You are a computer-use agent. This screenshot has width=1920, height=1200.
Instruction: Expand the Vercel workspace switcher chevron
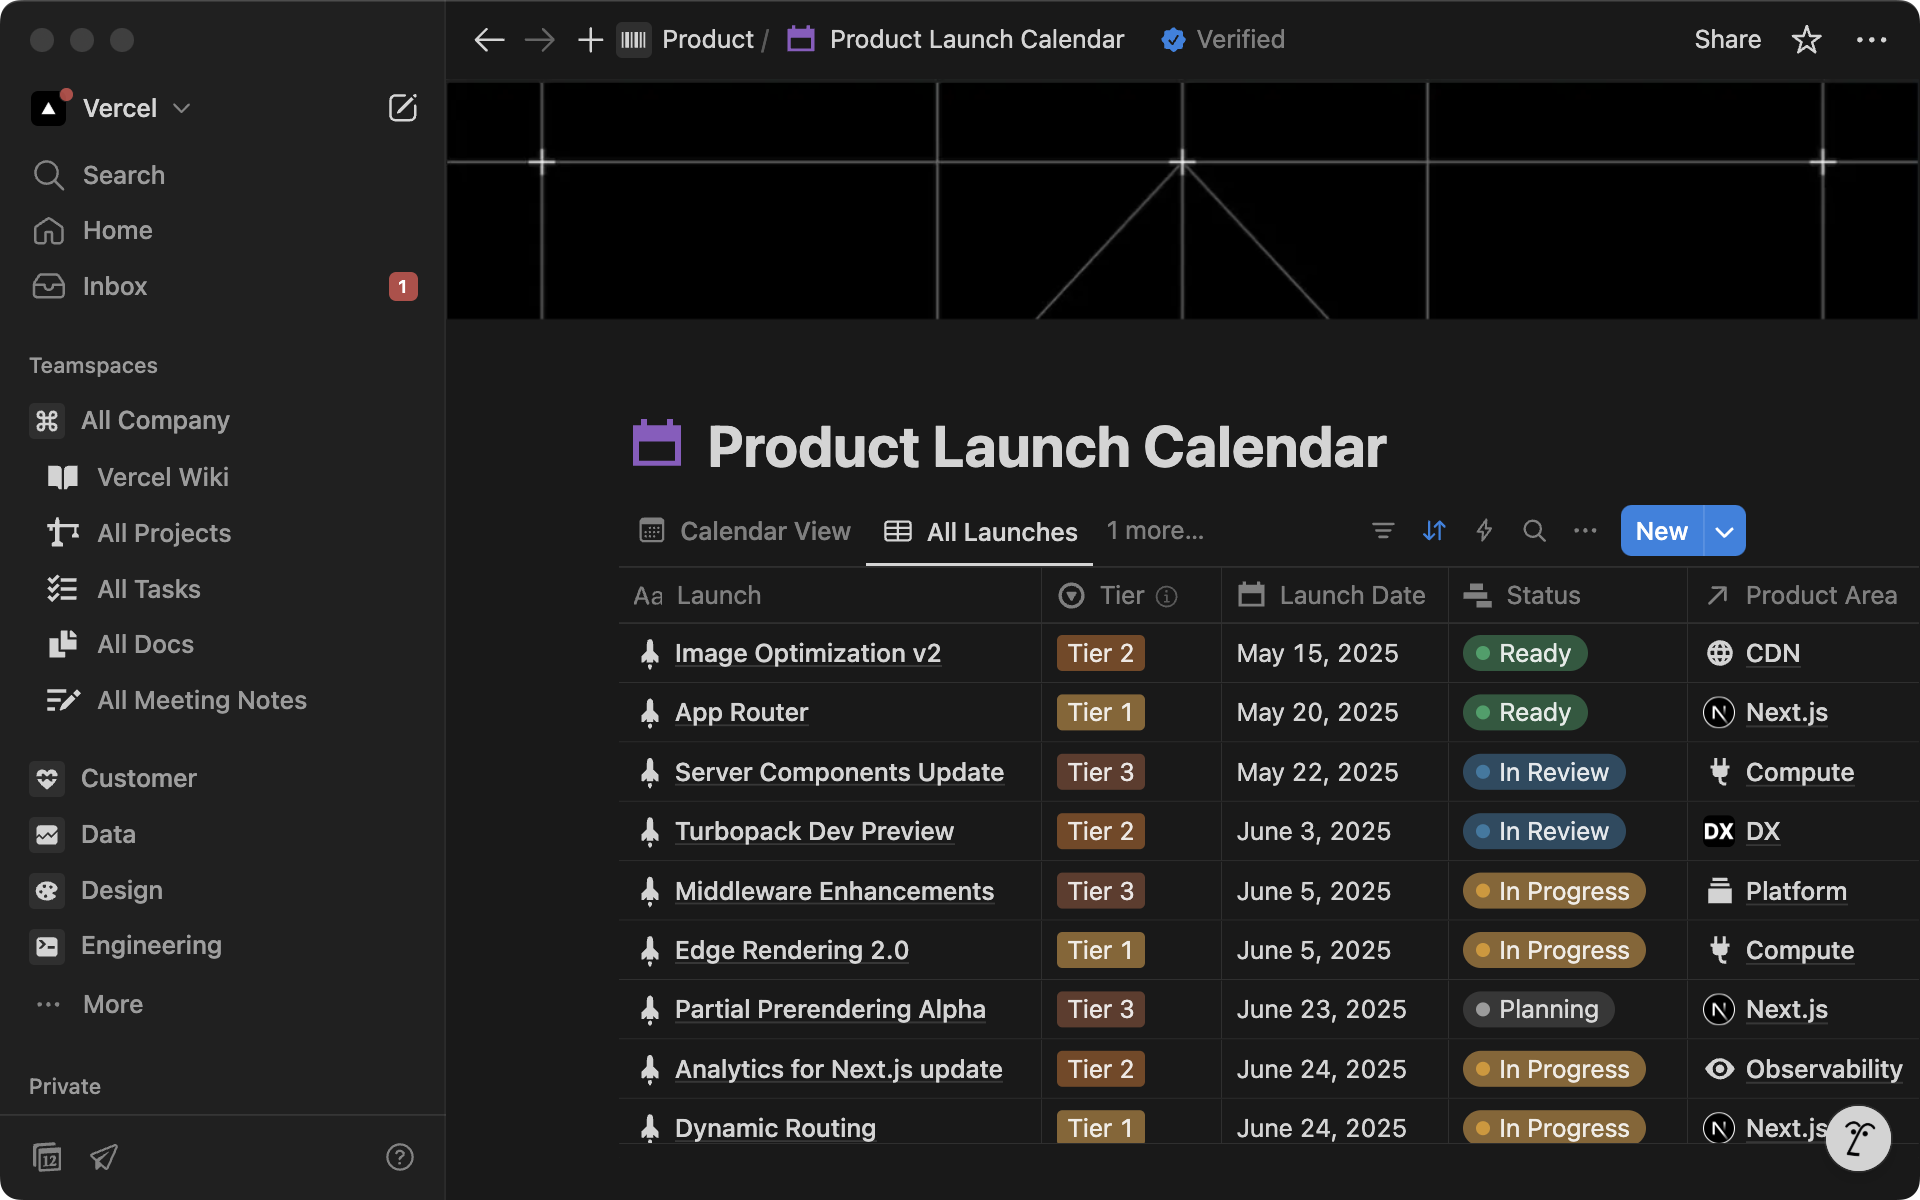182,108
